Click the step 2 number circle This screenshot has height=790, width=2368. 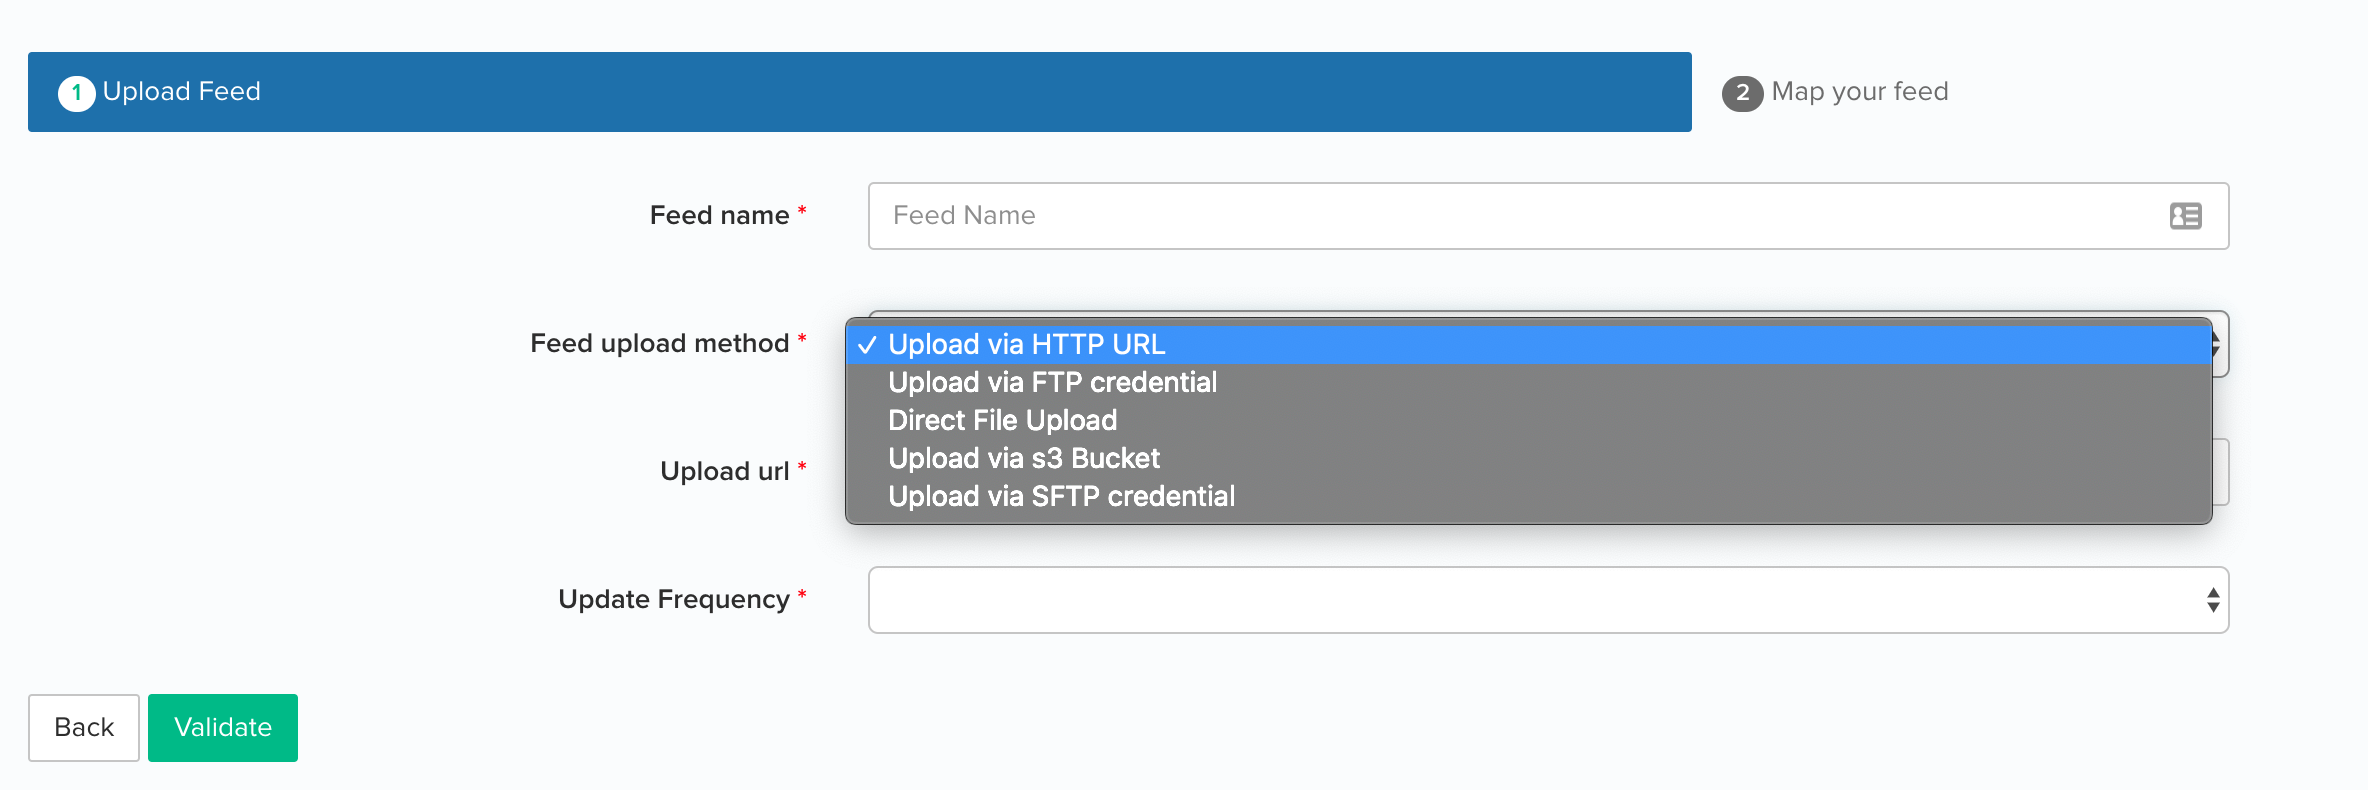1742,93
